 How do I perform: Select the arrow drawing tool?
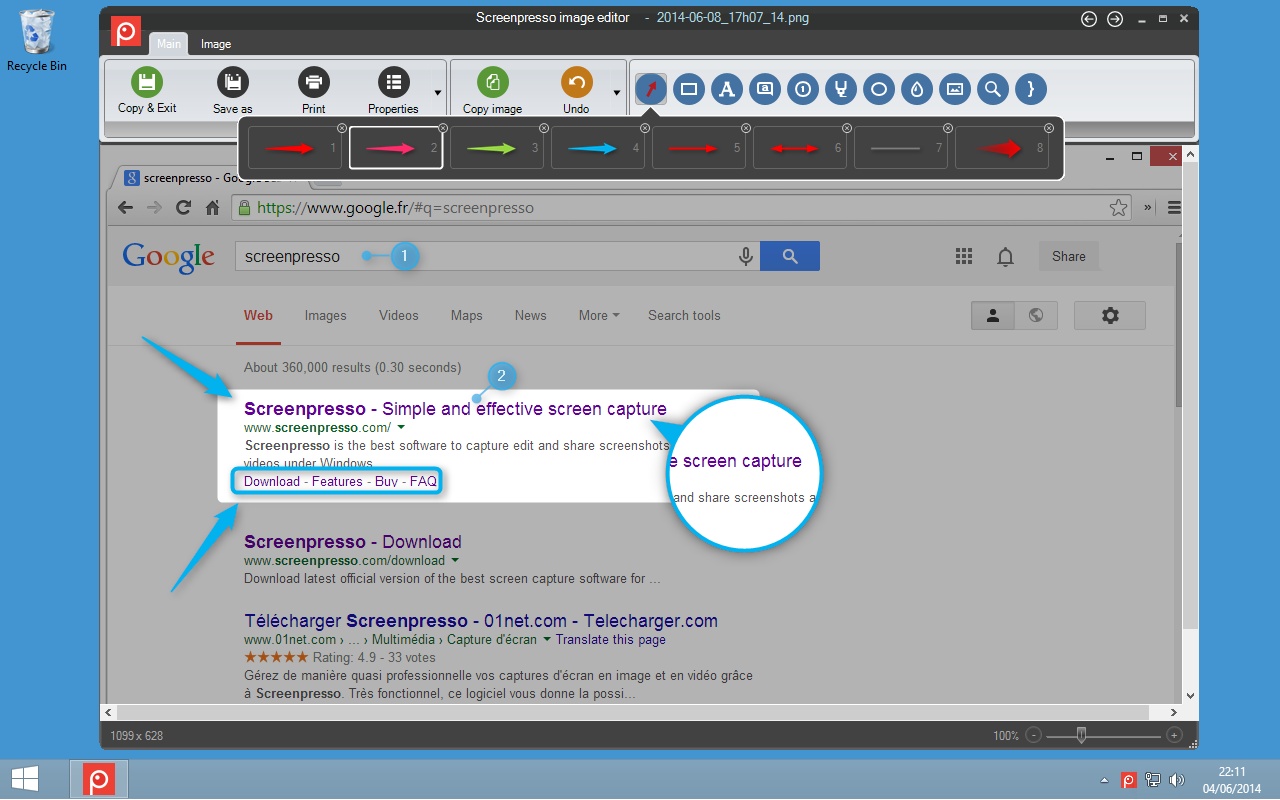coord(651,89)
